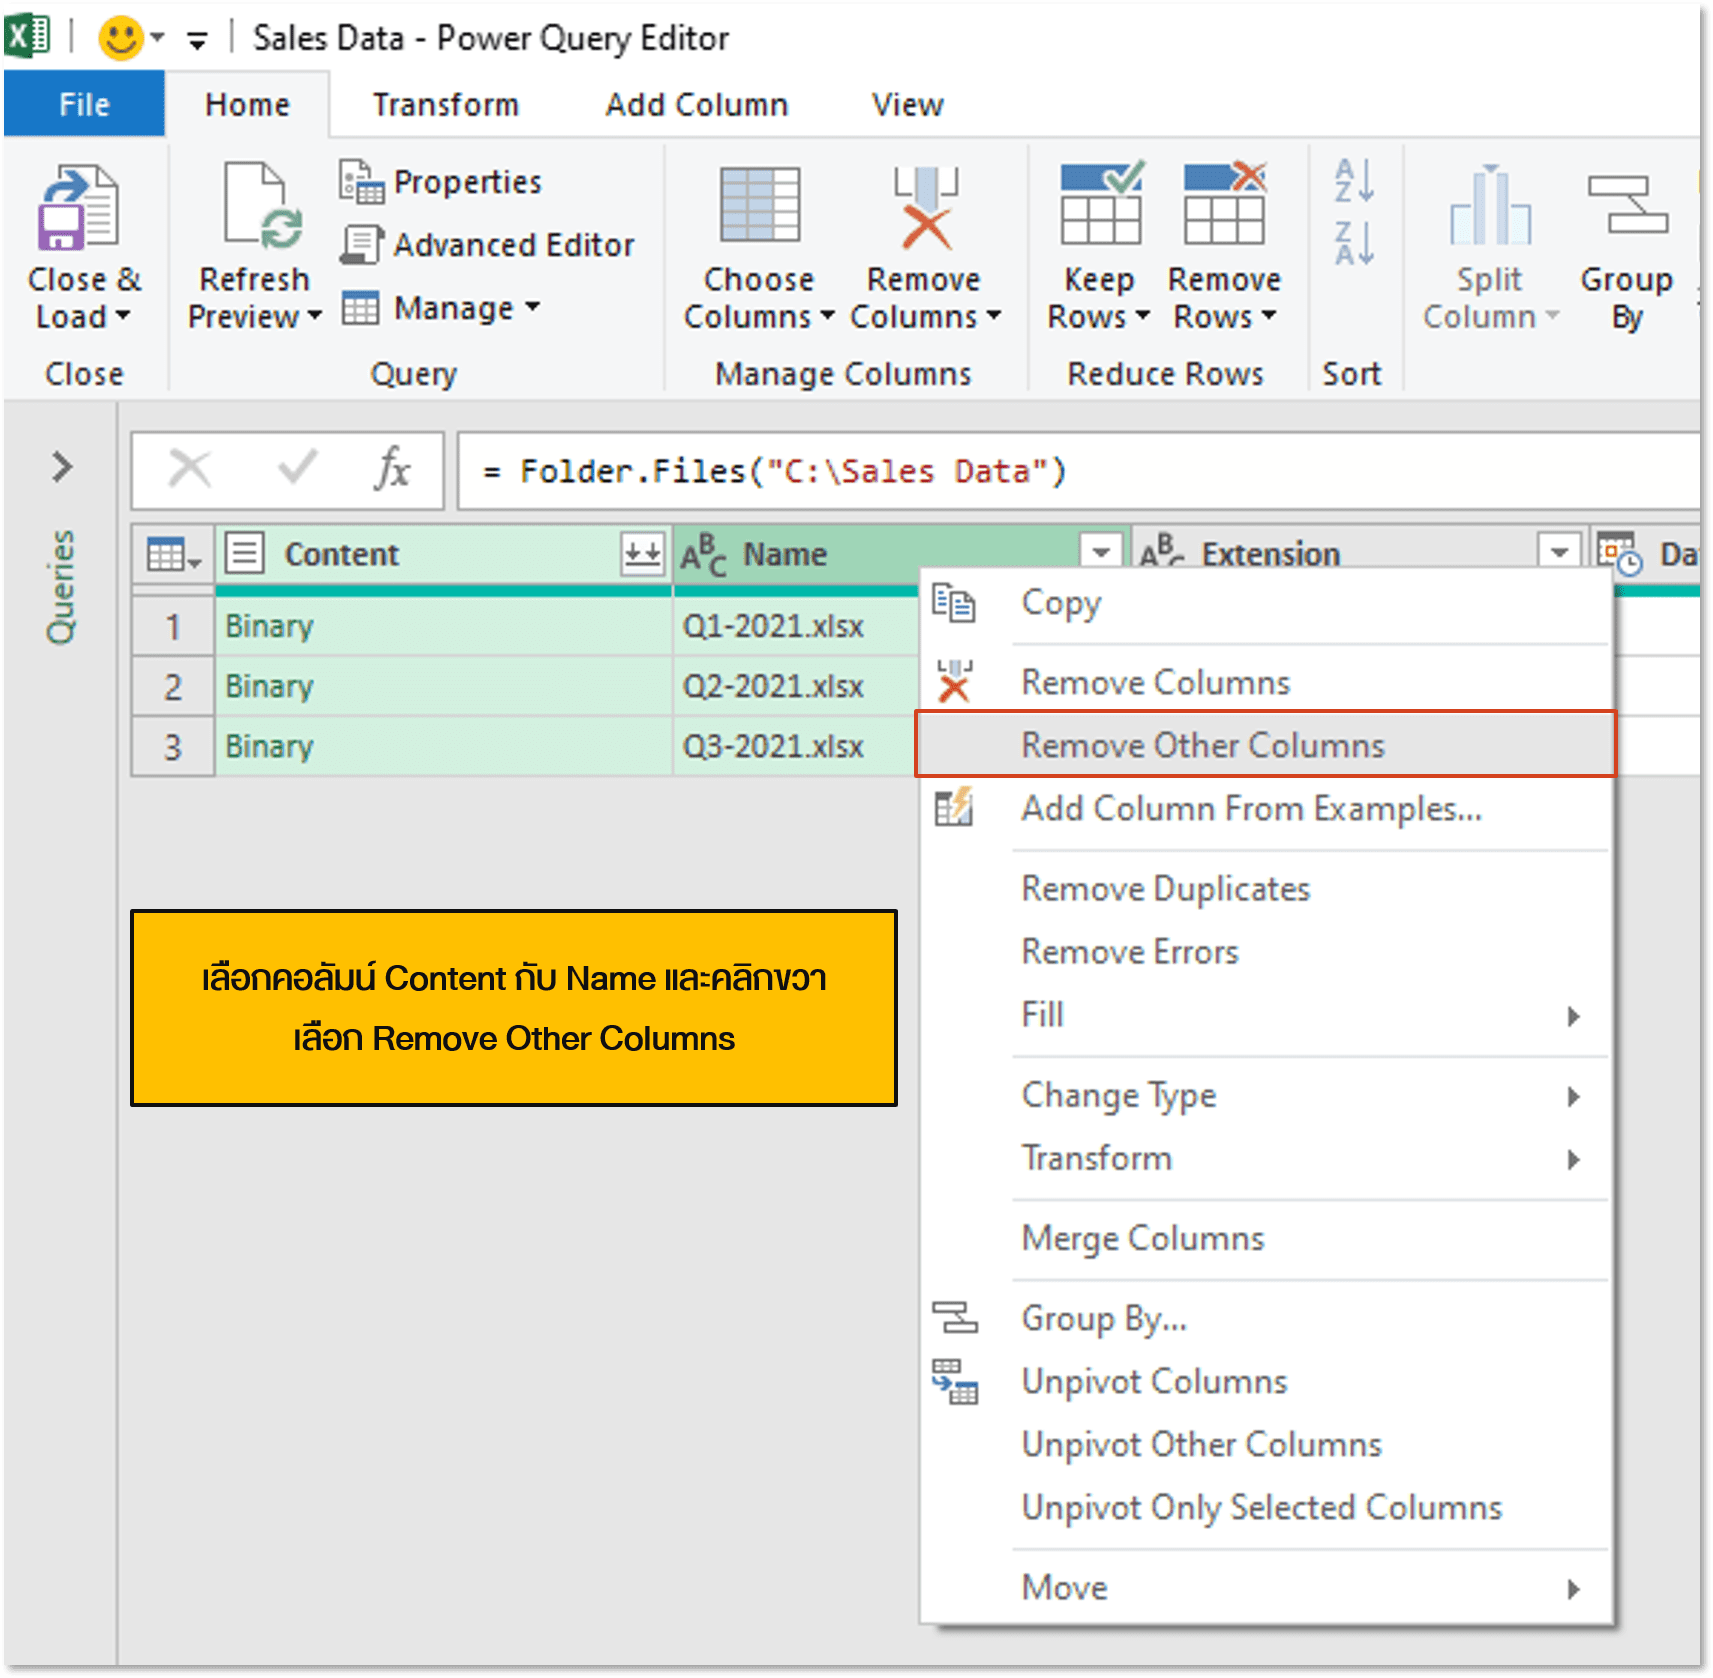This screenshot has height=1678, width=1713.
Task: Select Remove Other Columns from context menu
Action: coord(1202,745)
